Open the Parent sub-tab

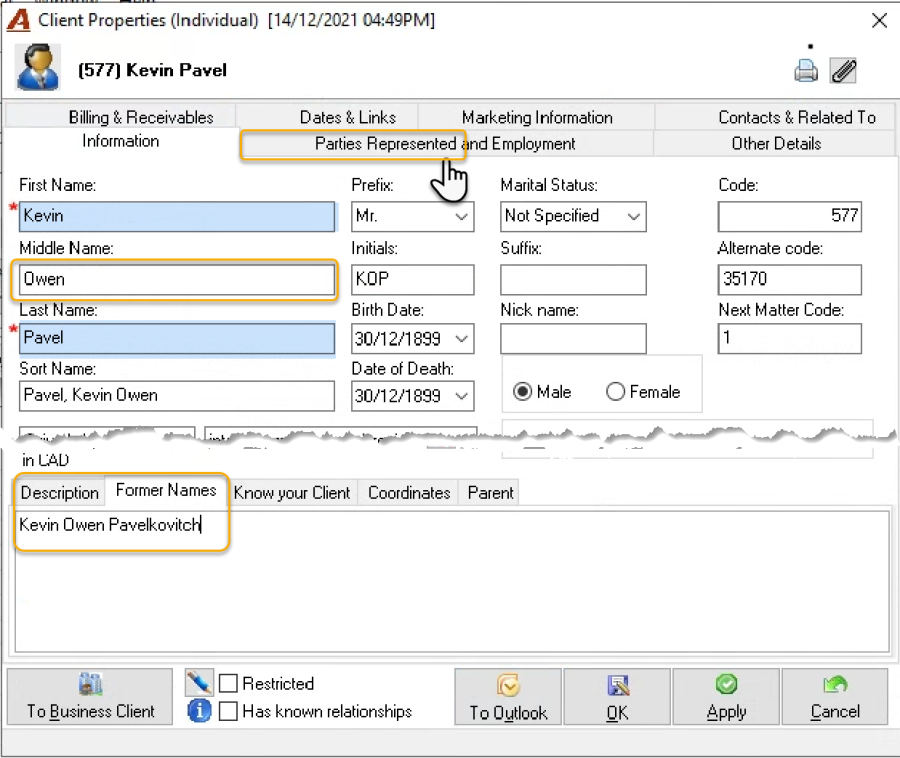point(490,493)
